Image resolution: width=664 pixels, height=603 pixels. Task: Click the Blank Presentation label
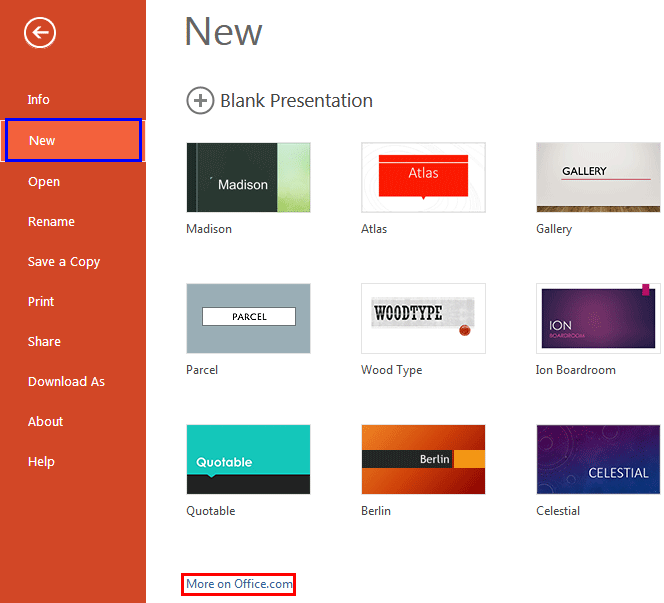296,101
